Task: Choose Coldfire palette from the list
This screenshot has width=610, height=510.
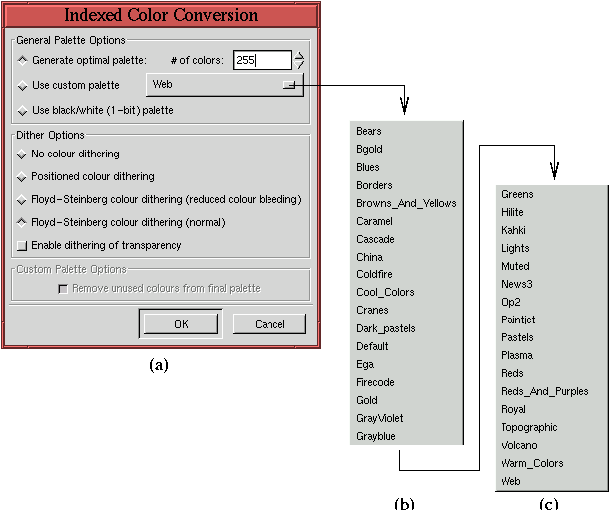Action: [375, 275]
